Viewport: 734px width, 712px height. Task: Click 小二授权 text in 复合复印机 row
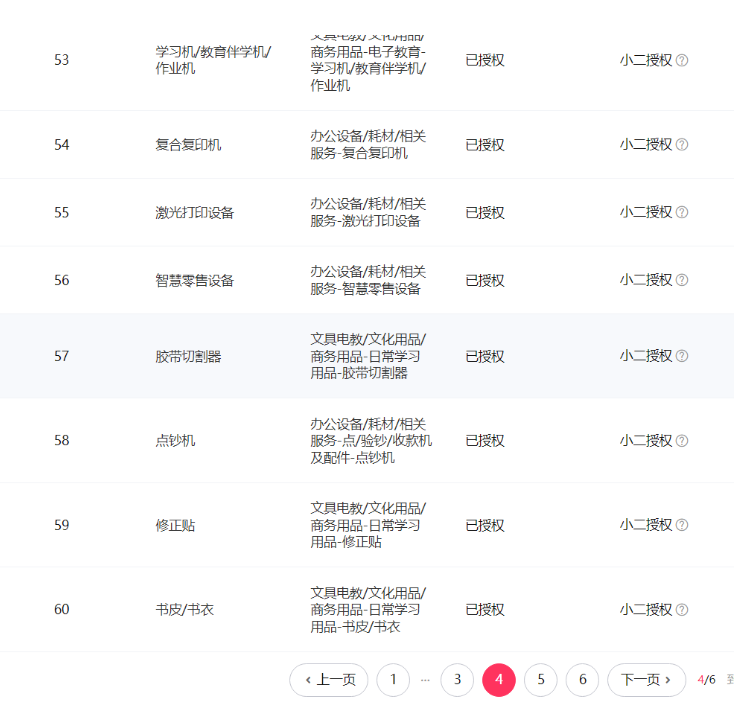pyautogui.click(x=645, y=144)
